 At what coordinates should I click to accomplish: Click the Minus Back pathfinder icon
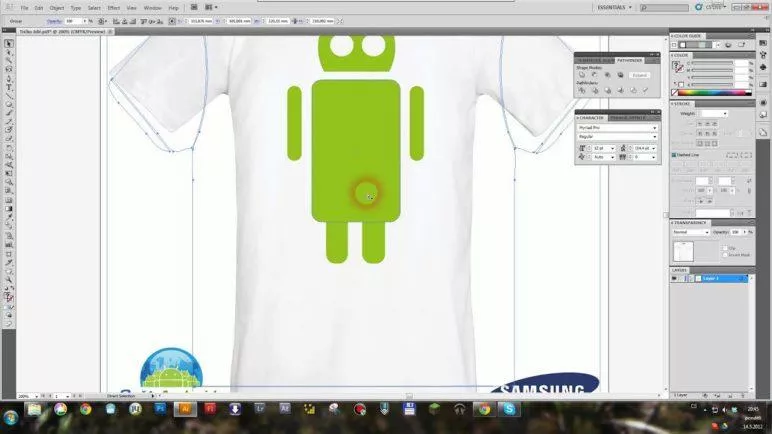click(645, 91)
